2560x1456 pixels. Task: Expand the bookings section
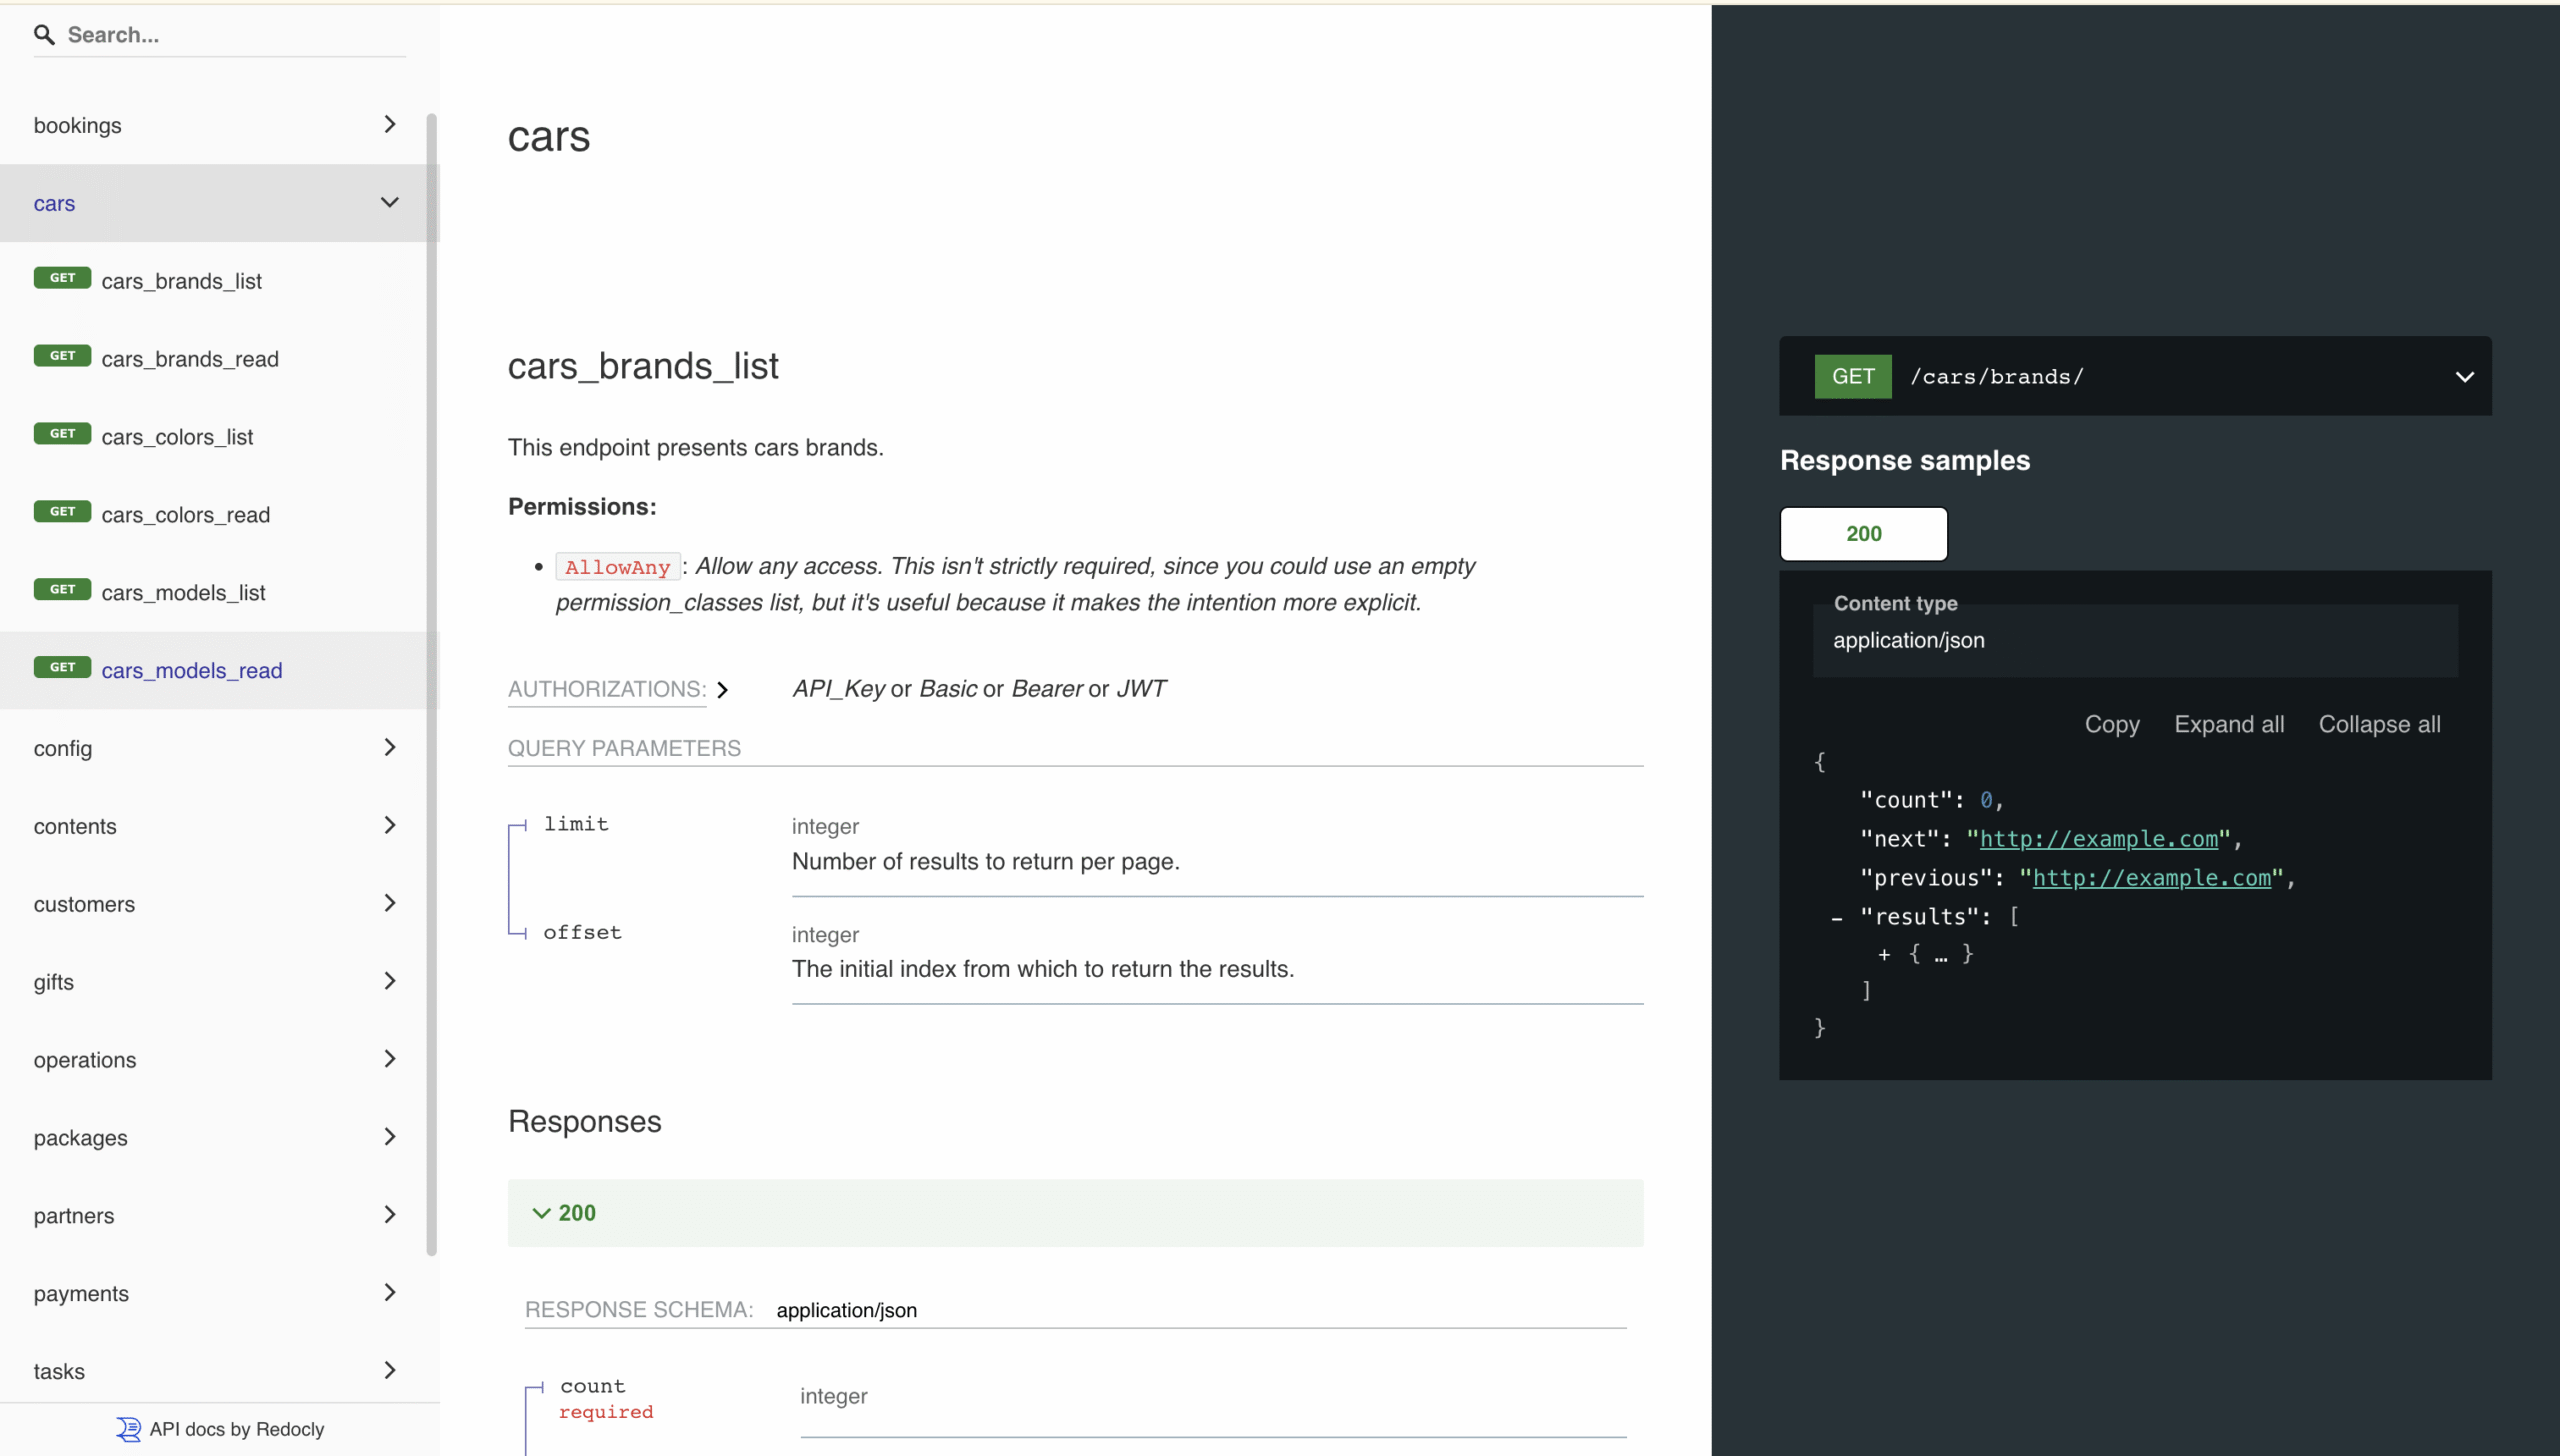(x=389, y=125)
